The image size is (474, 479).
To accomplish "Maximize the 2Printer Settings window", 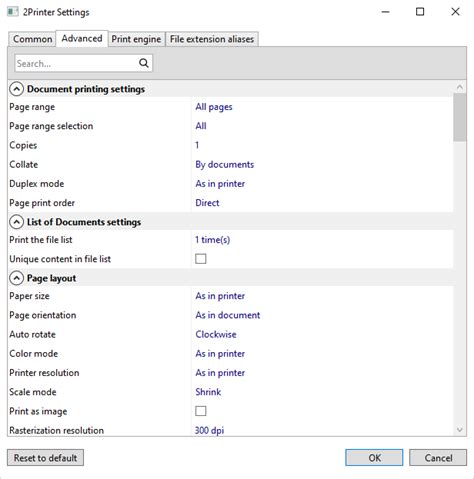I will pos(420,12).
